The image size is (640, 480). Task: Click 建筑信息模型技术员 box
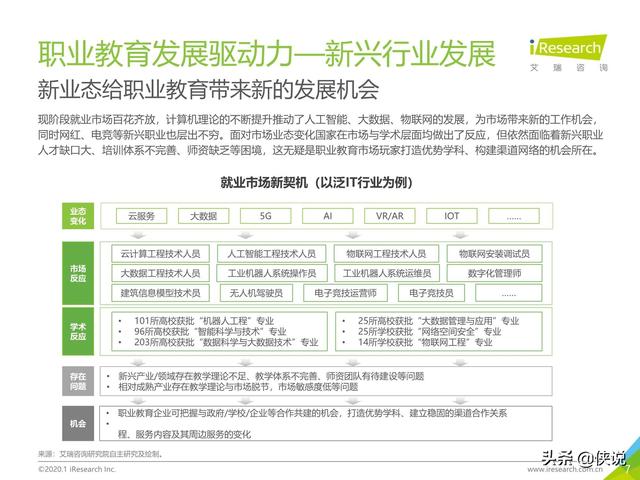(160, 293)
